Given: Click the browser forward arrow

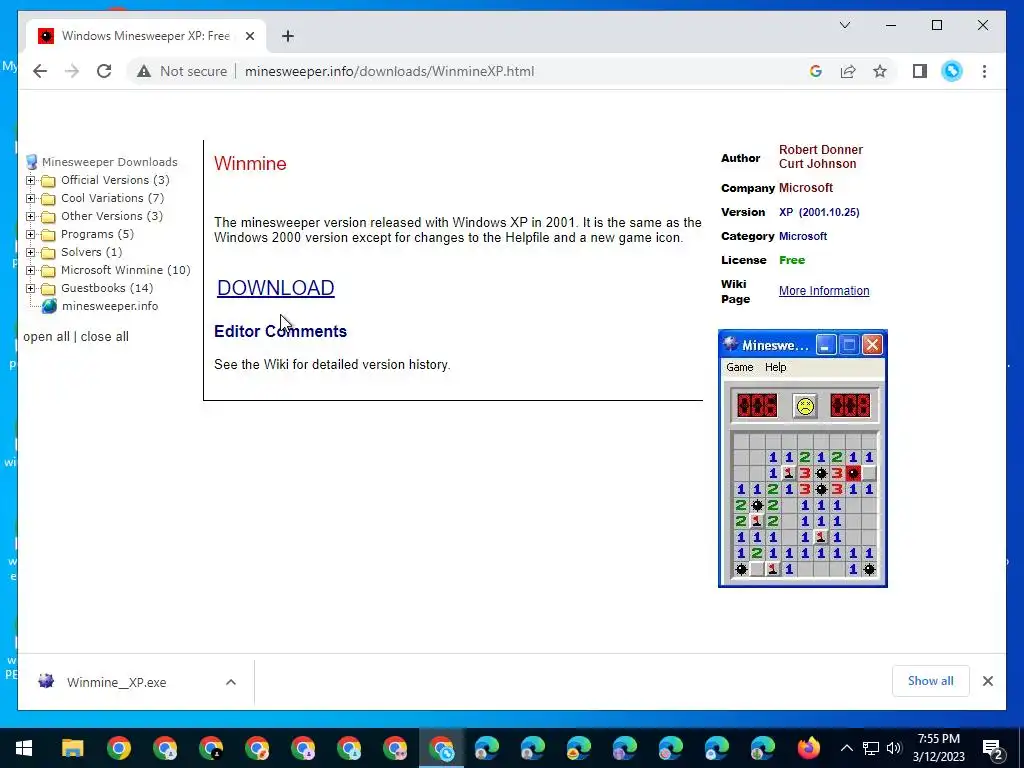Looking at the screenshot, I should [x=72, y=71].
